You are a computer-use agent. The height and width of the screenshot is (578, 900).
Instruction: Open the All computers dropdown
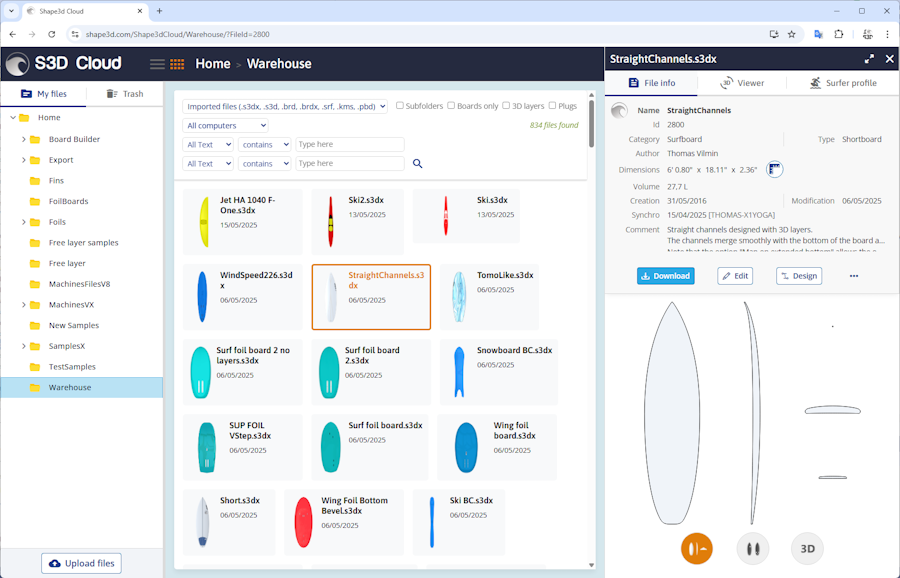point(226,126)
